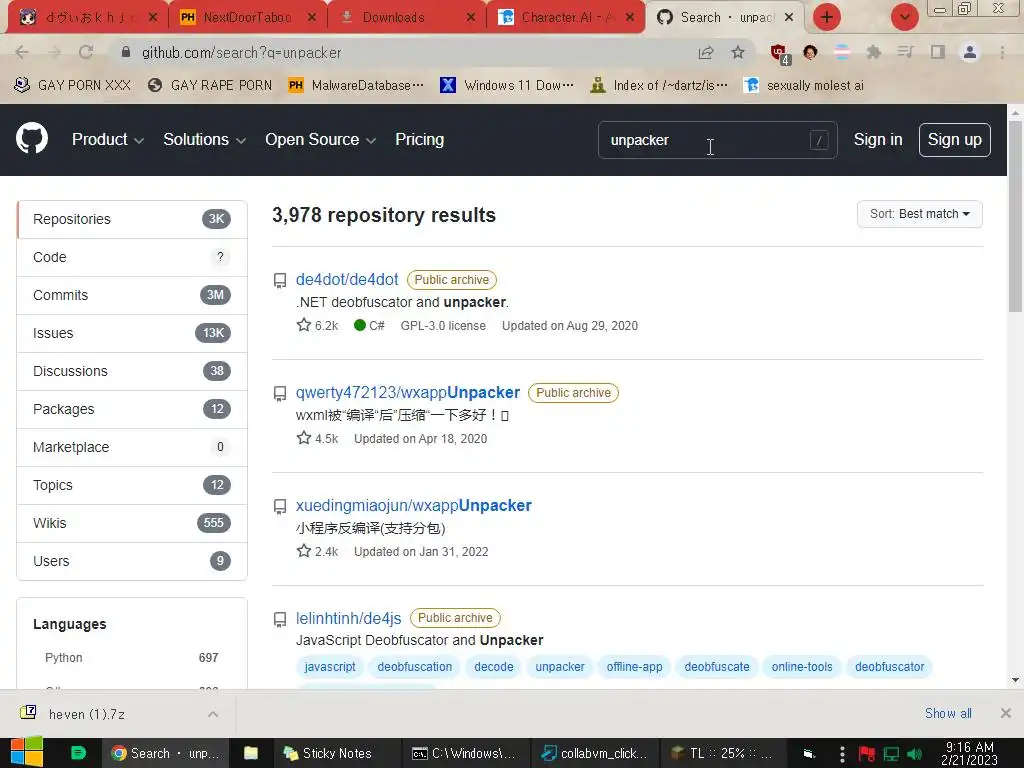Image resolution: width=1024 pixels, height=768 pixels.
Task: Go back with the browser back arrow
Action: click(22, 52)
